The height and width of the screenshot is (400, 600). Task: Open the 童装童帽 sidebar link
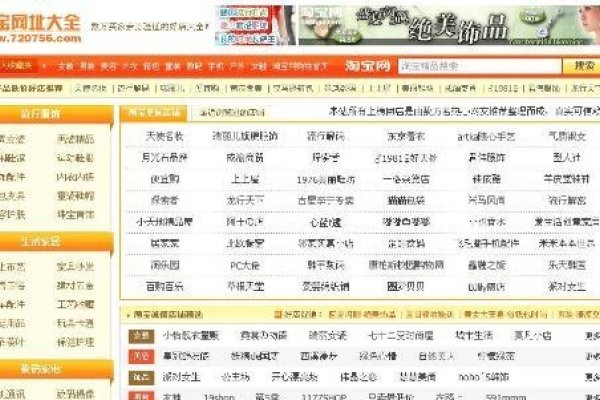(75, 196)
